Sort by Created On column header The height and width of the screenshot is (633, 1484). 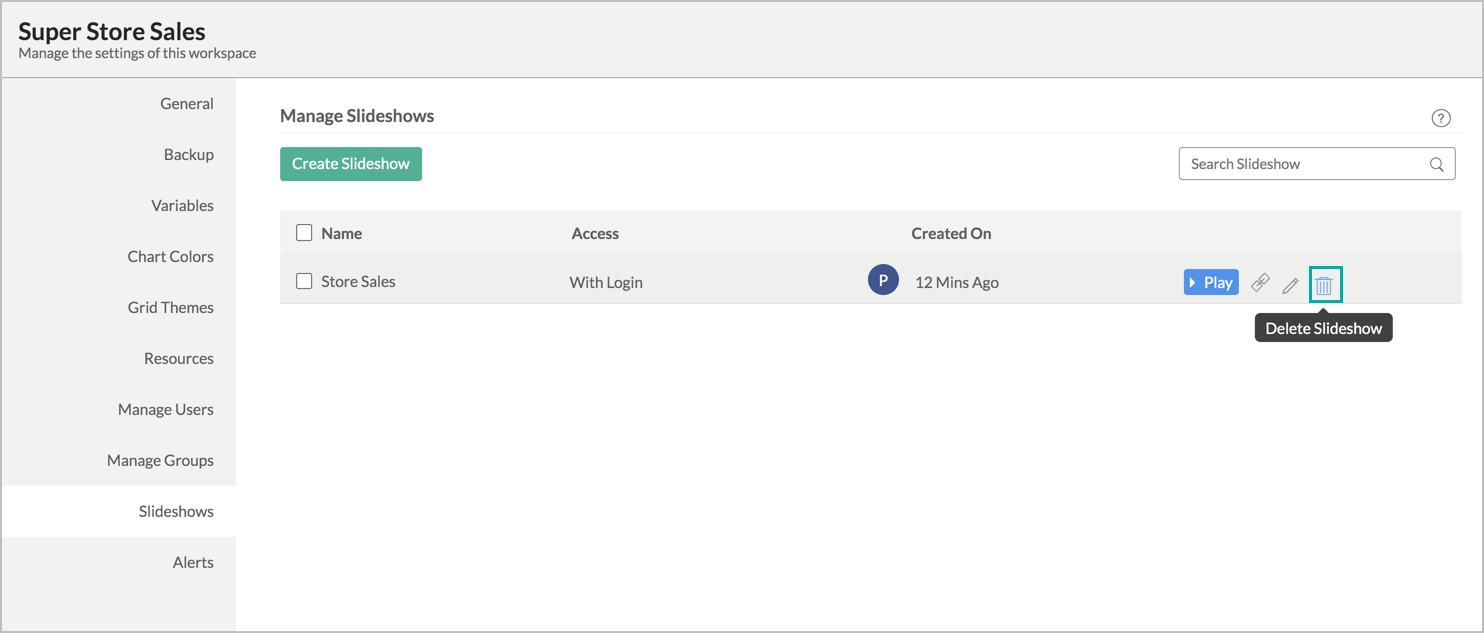(951, 234)
